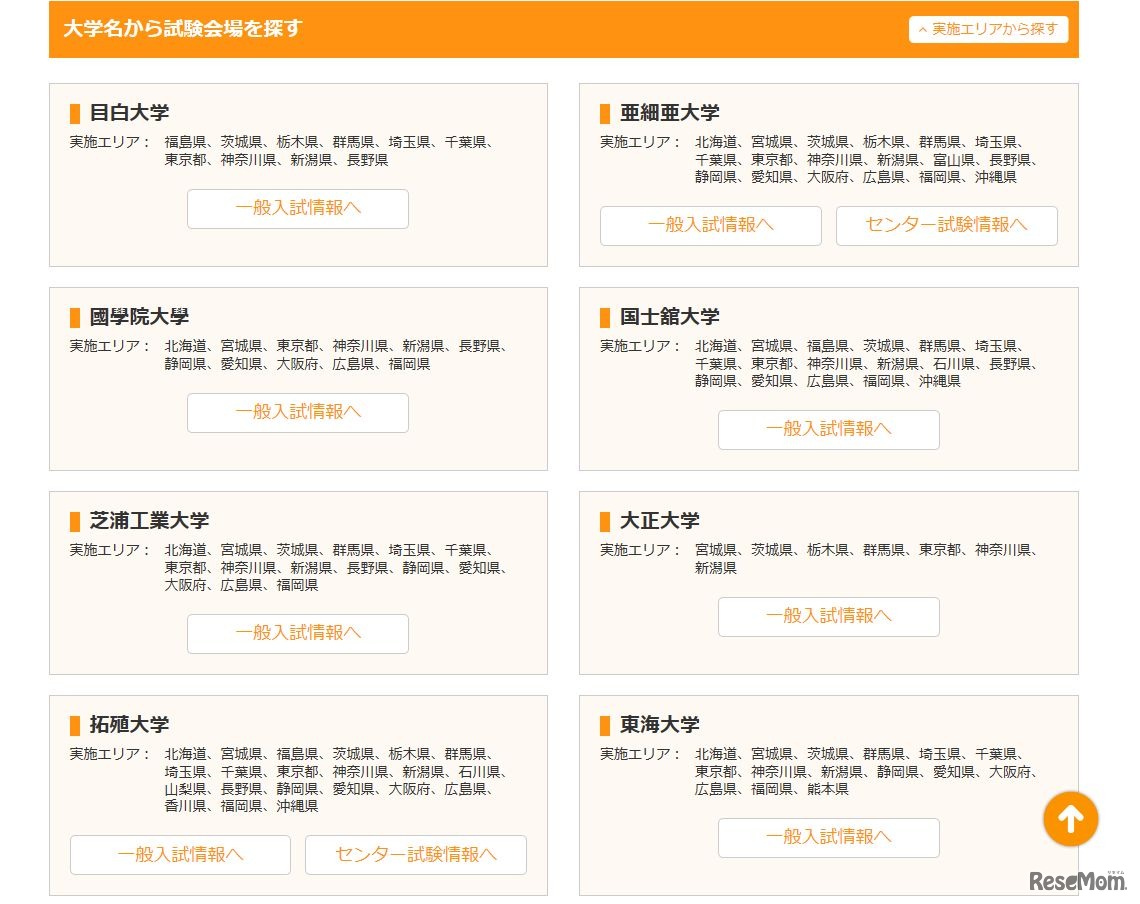Screen dimensions: 1140x904
Task: Click the 東海大学 heading
Action: 659,724
